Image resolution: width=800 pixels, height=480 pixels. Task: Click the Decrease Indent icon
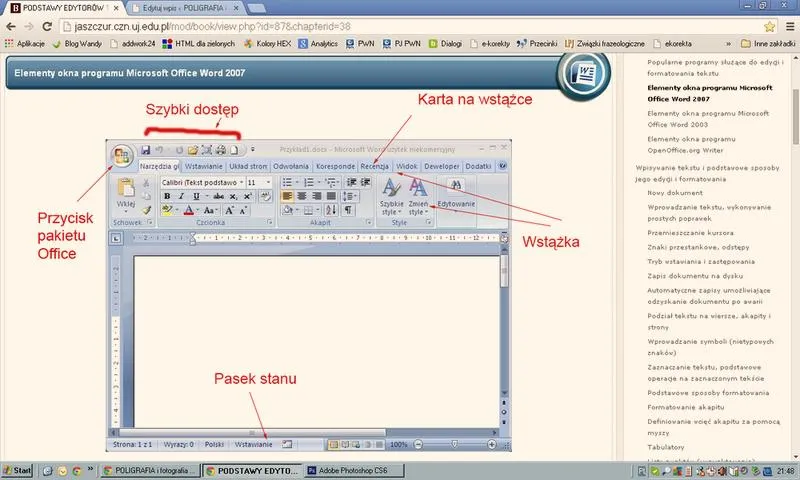click(352, 182)
